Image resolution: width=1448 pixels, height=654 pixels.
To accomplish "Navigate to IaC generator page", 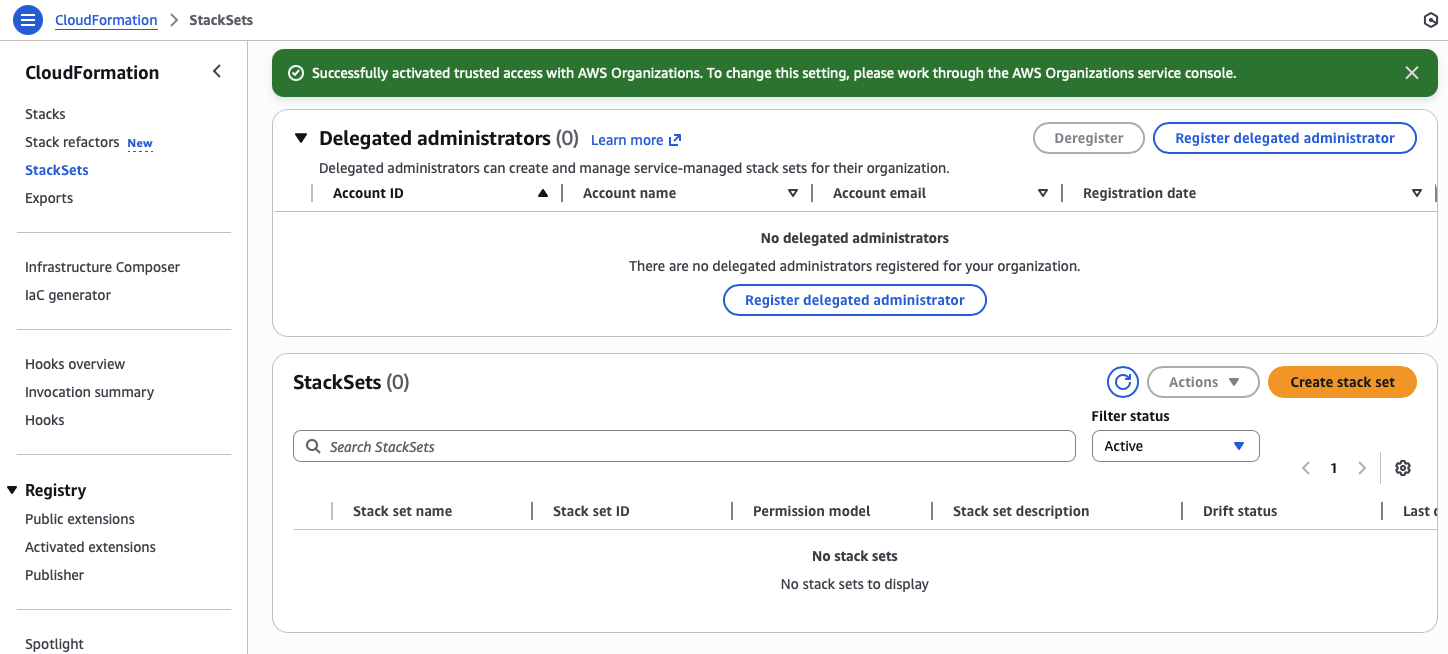I will tap(68, 295).
